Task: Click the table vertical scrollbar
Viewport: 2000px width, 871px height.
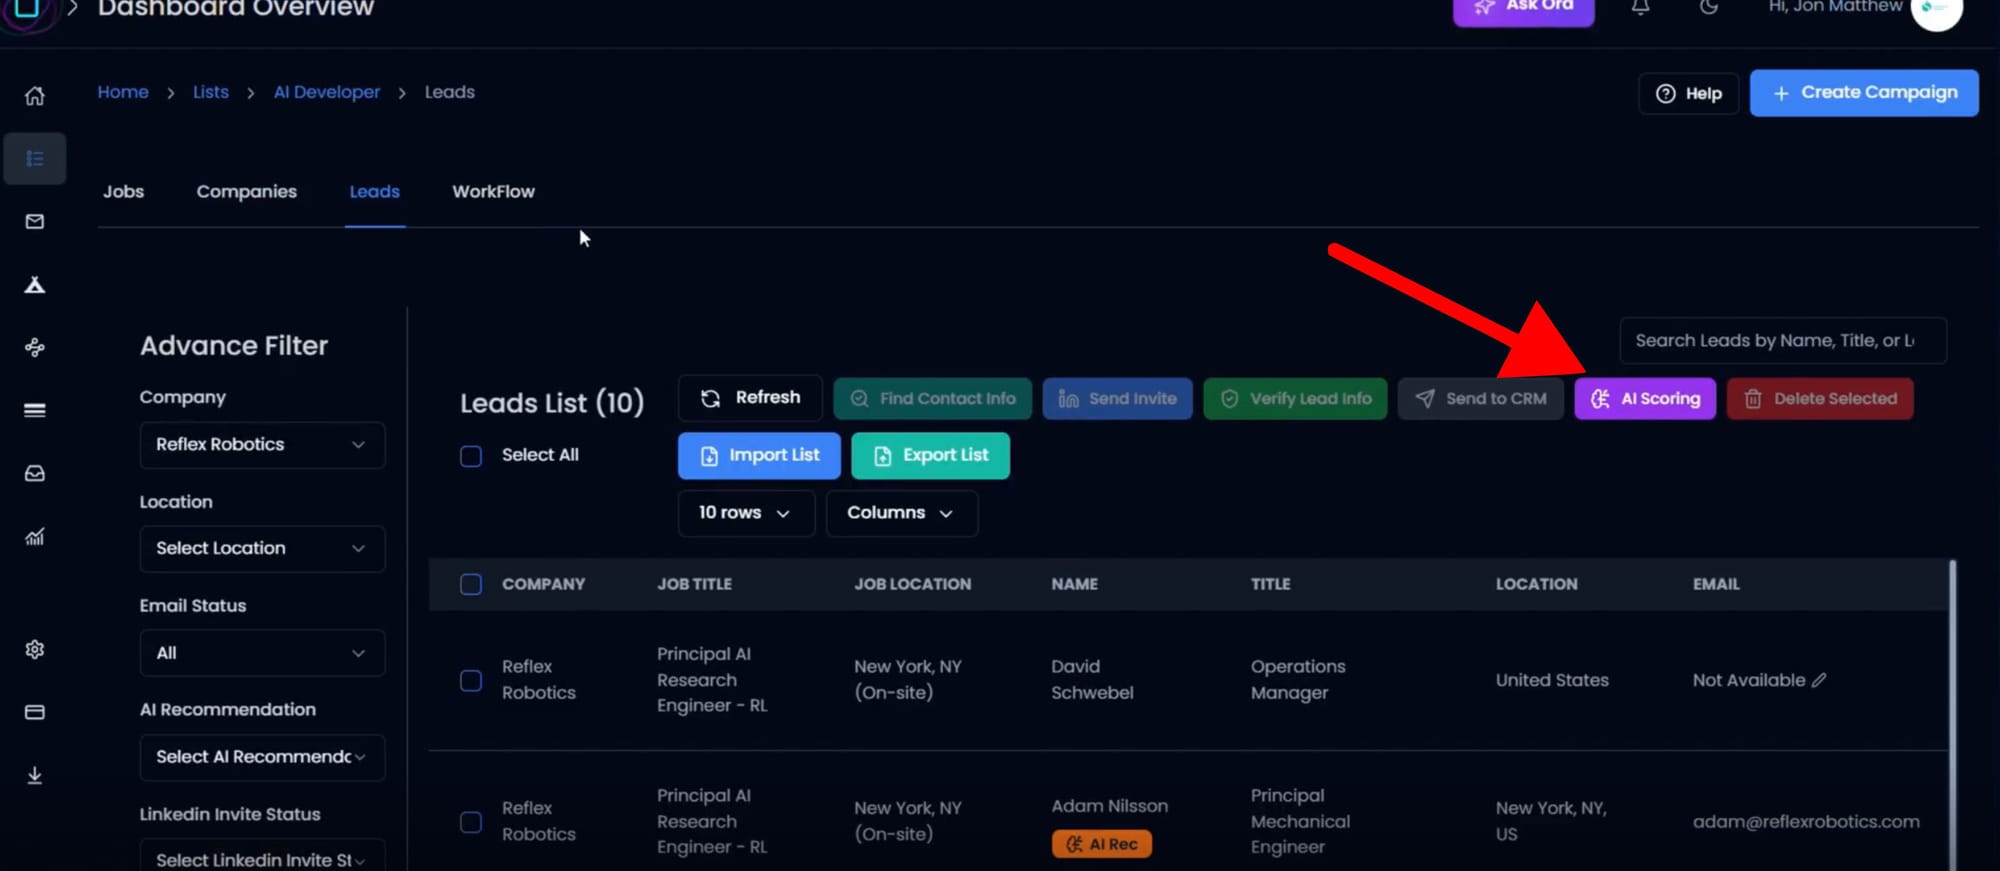Action: [1952, 700]
